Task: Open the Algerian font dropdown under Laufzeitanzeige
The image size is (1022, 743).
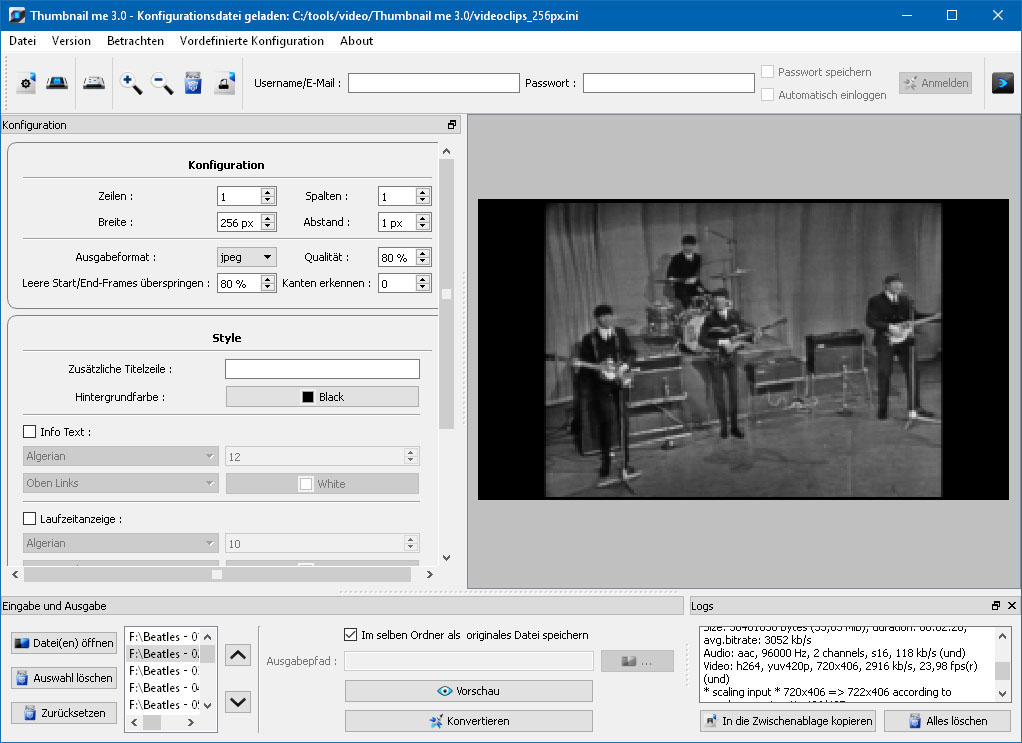Action: [121, 543]
